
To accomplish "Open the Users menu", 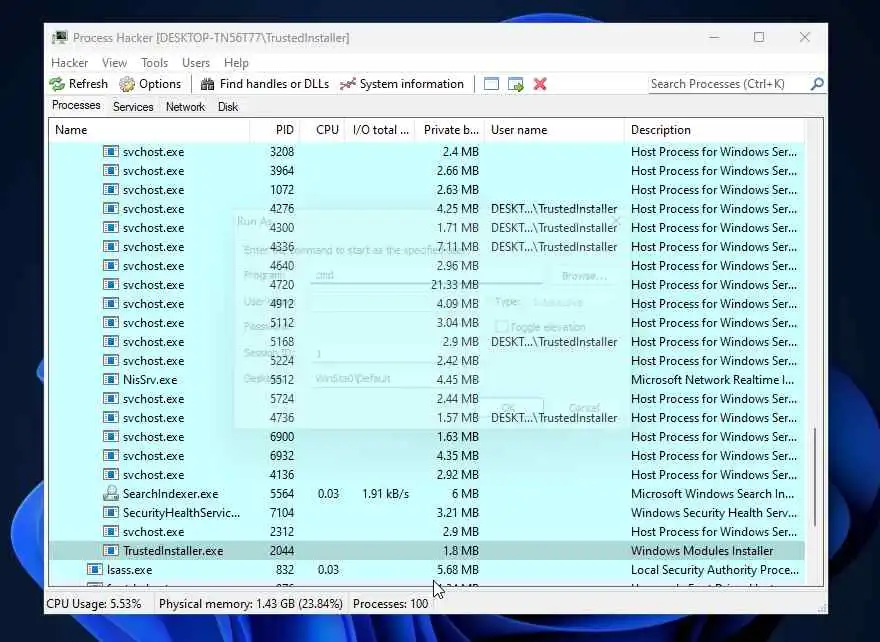I will coord(196,63).
